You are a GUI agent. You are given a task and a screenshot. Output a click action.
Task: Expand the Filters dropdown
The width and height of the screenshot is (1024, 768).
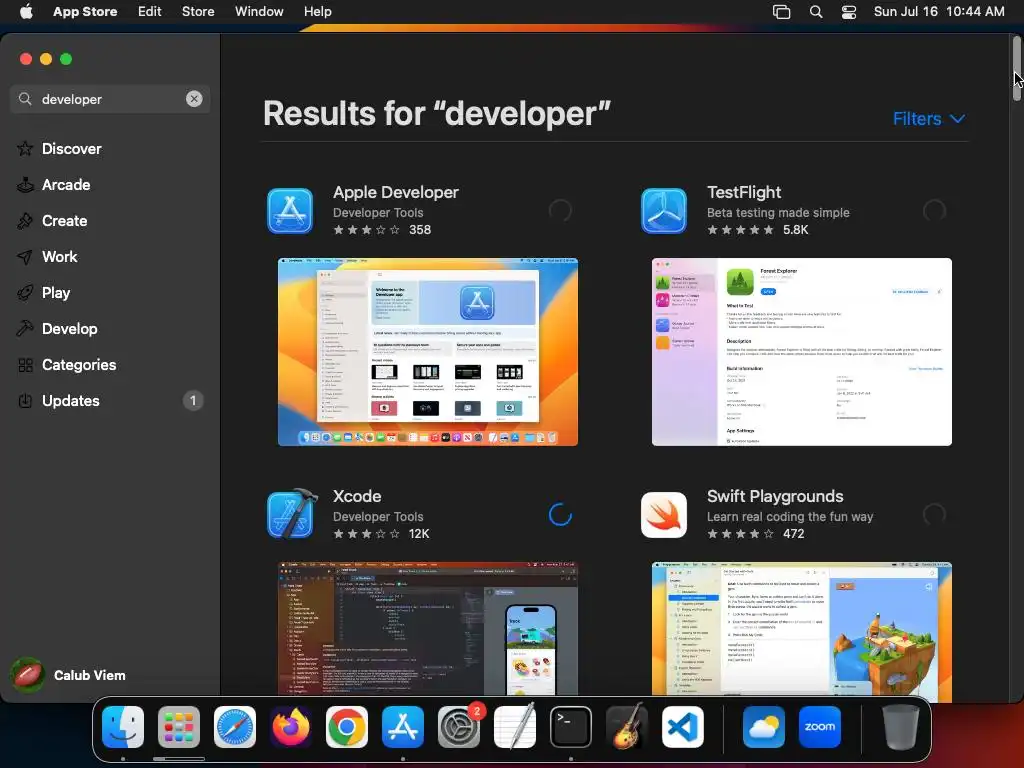click(929, 119)
